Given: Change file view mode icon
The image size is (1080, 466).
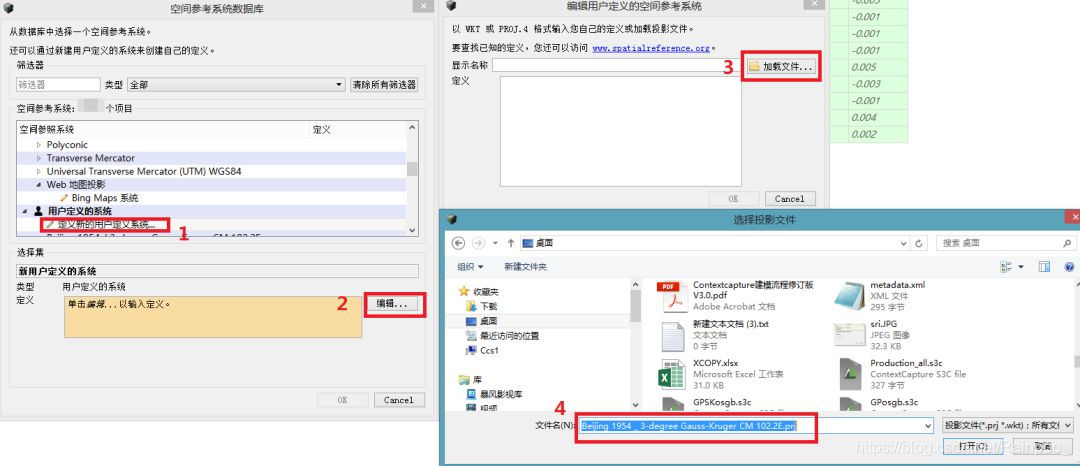Looking at the screenshot, I should 1006,266.
